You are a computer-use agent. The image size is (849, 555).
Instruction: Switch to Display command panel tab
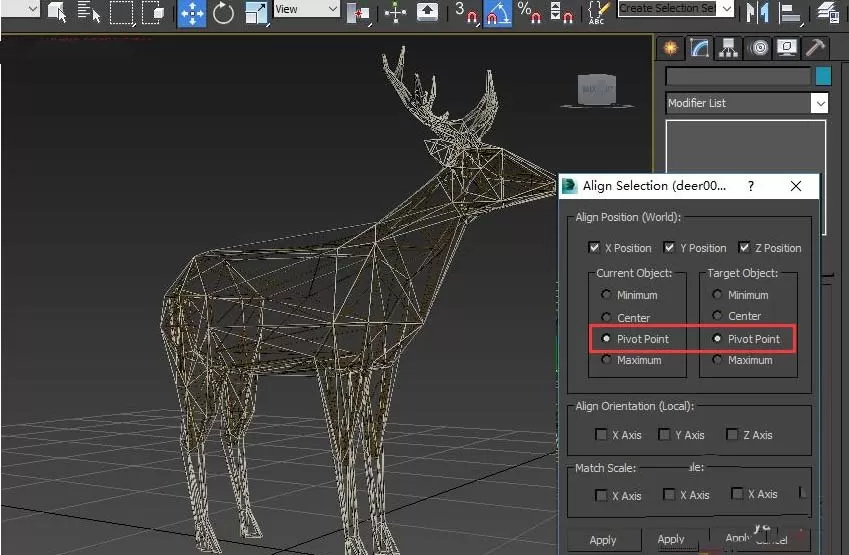[x=787, y=48]
